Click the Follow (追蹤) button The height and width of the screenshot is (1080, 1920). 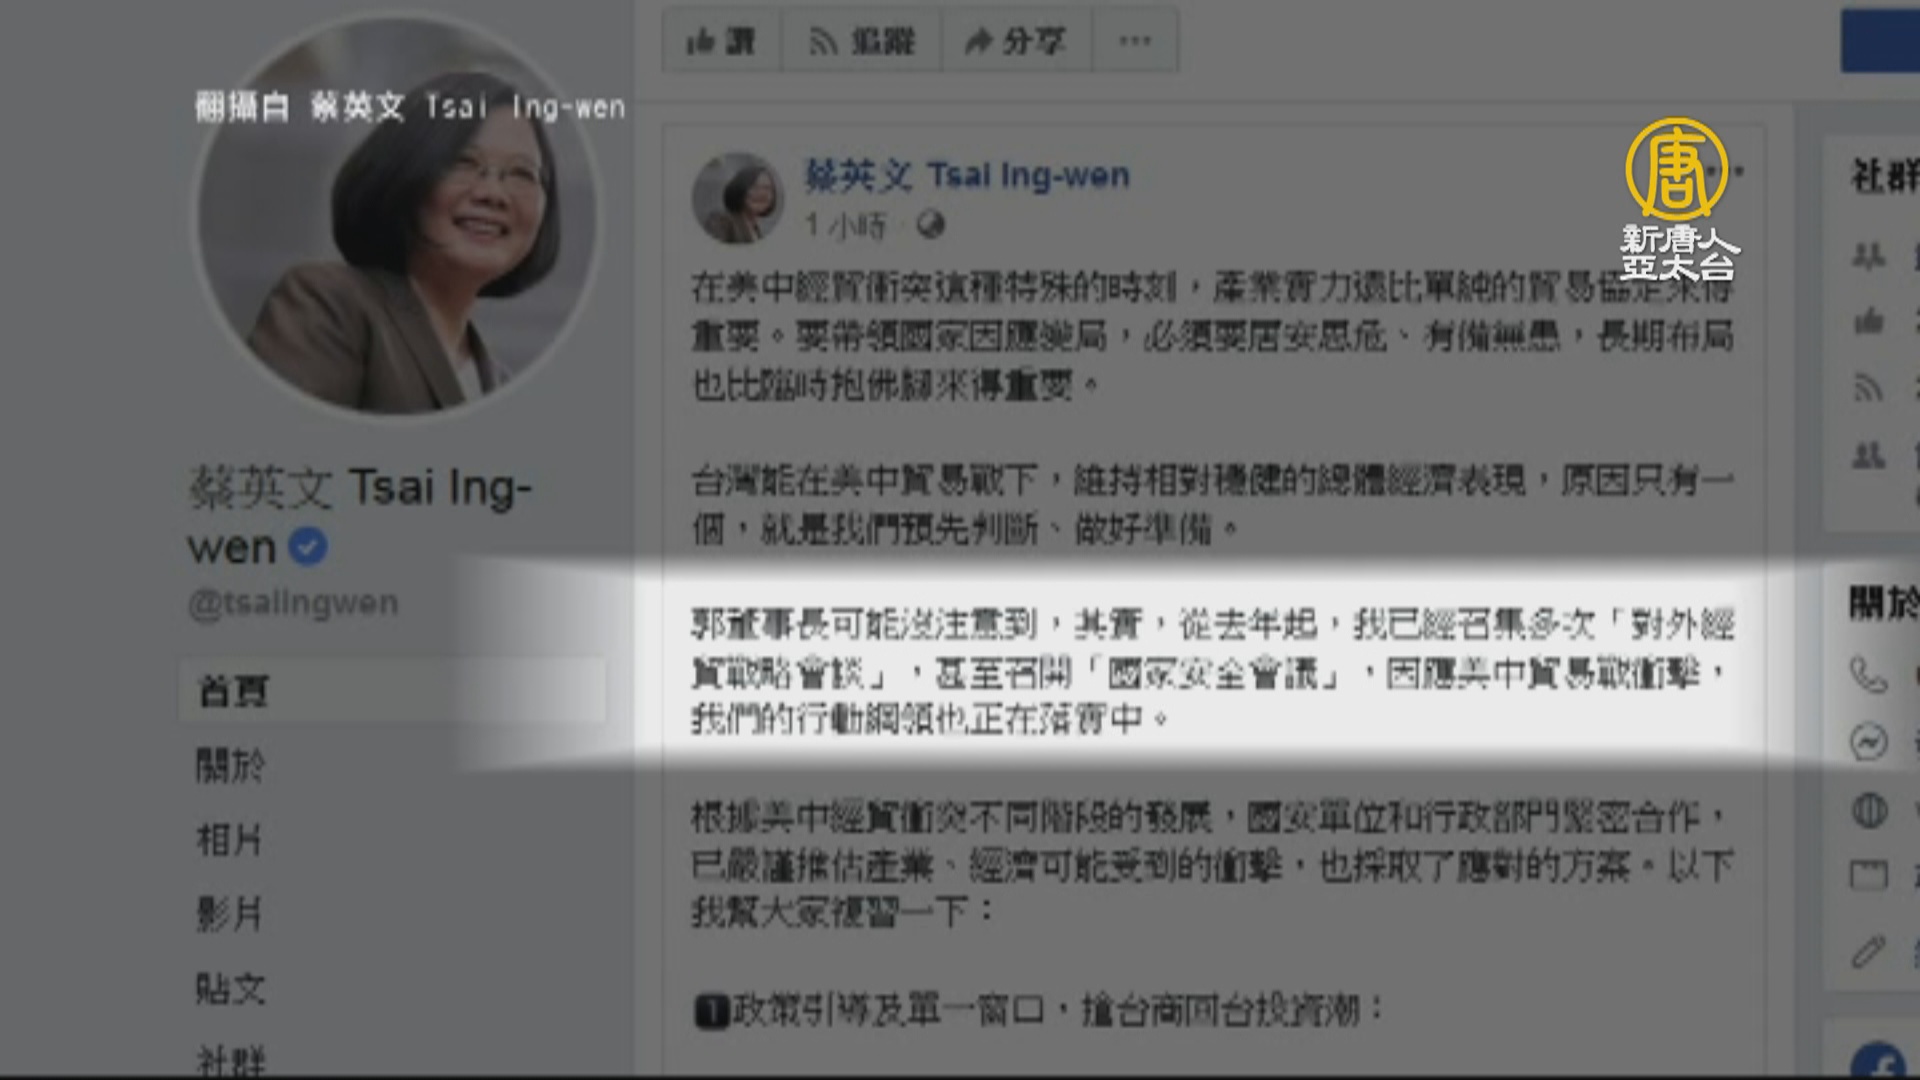pos(861,41)
